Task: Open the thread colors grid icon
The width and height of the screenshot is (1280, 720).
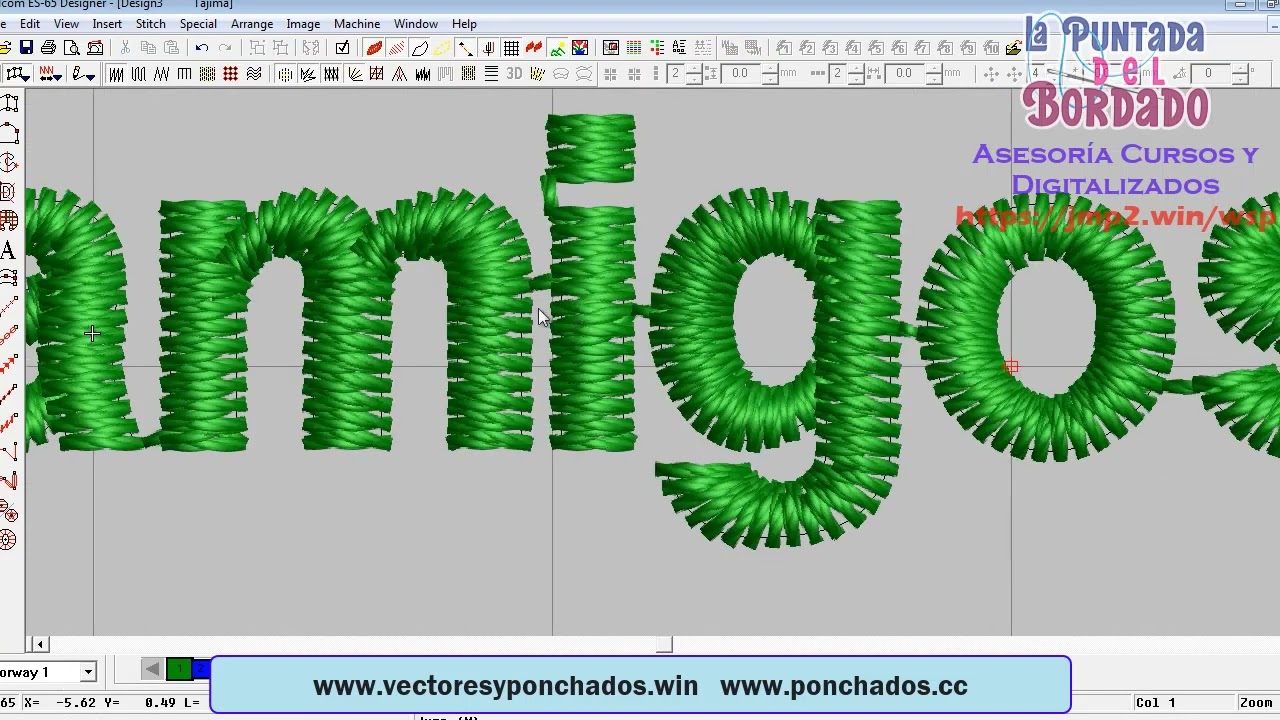Action: pyautogui.click(x=634, y=48)
